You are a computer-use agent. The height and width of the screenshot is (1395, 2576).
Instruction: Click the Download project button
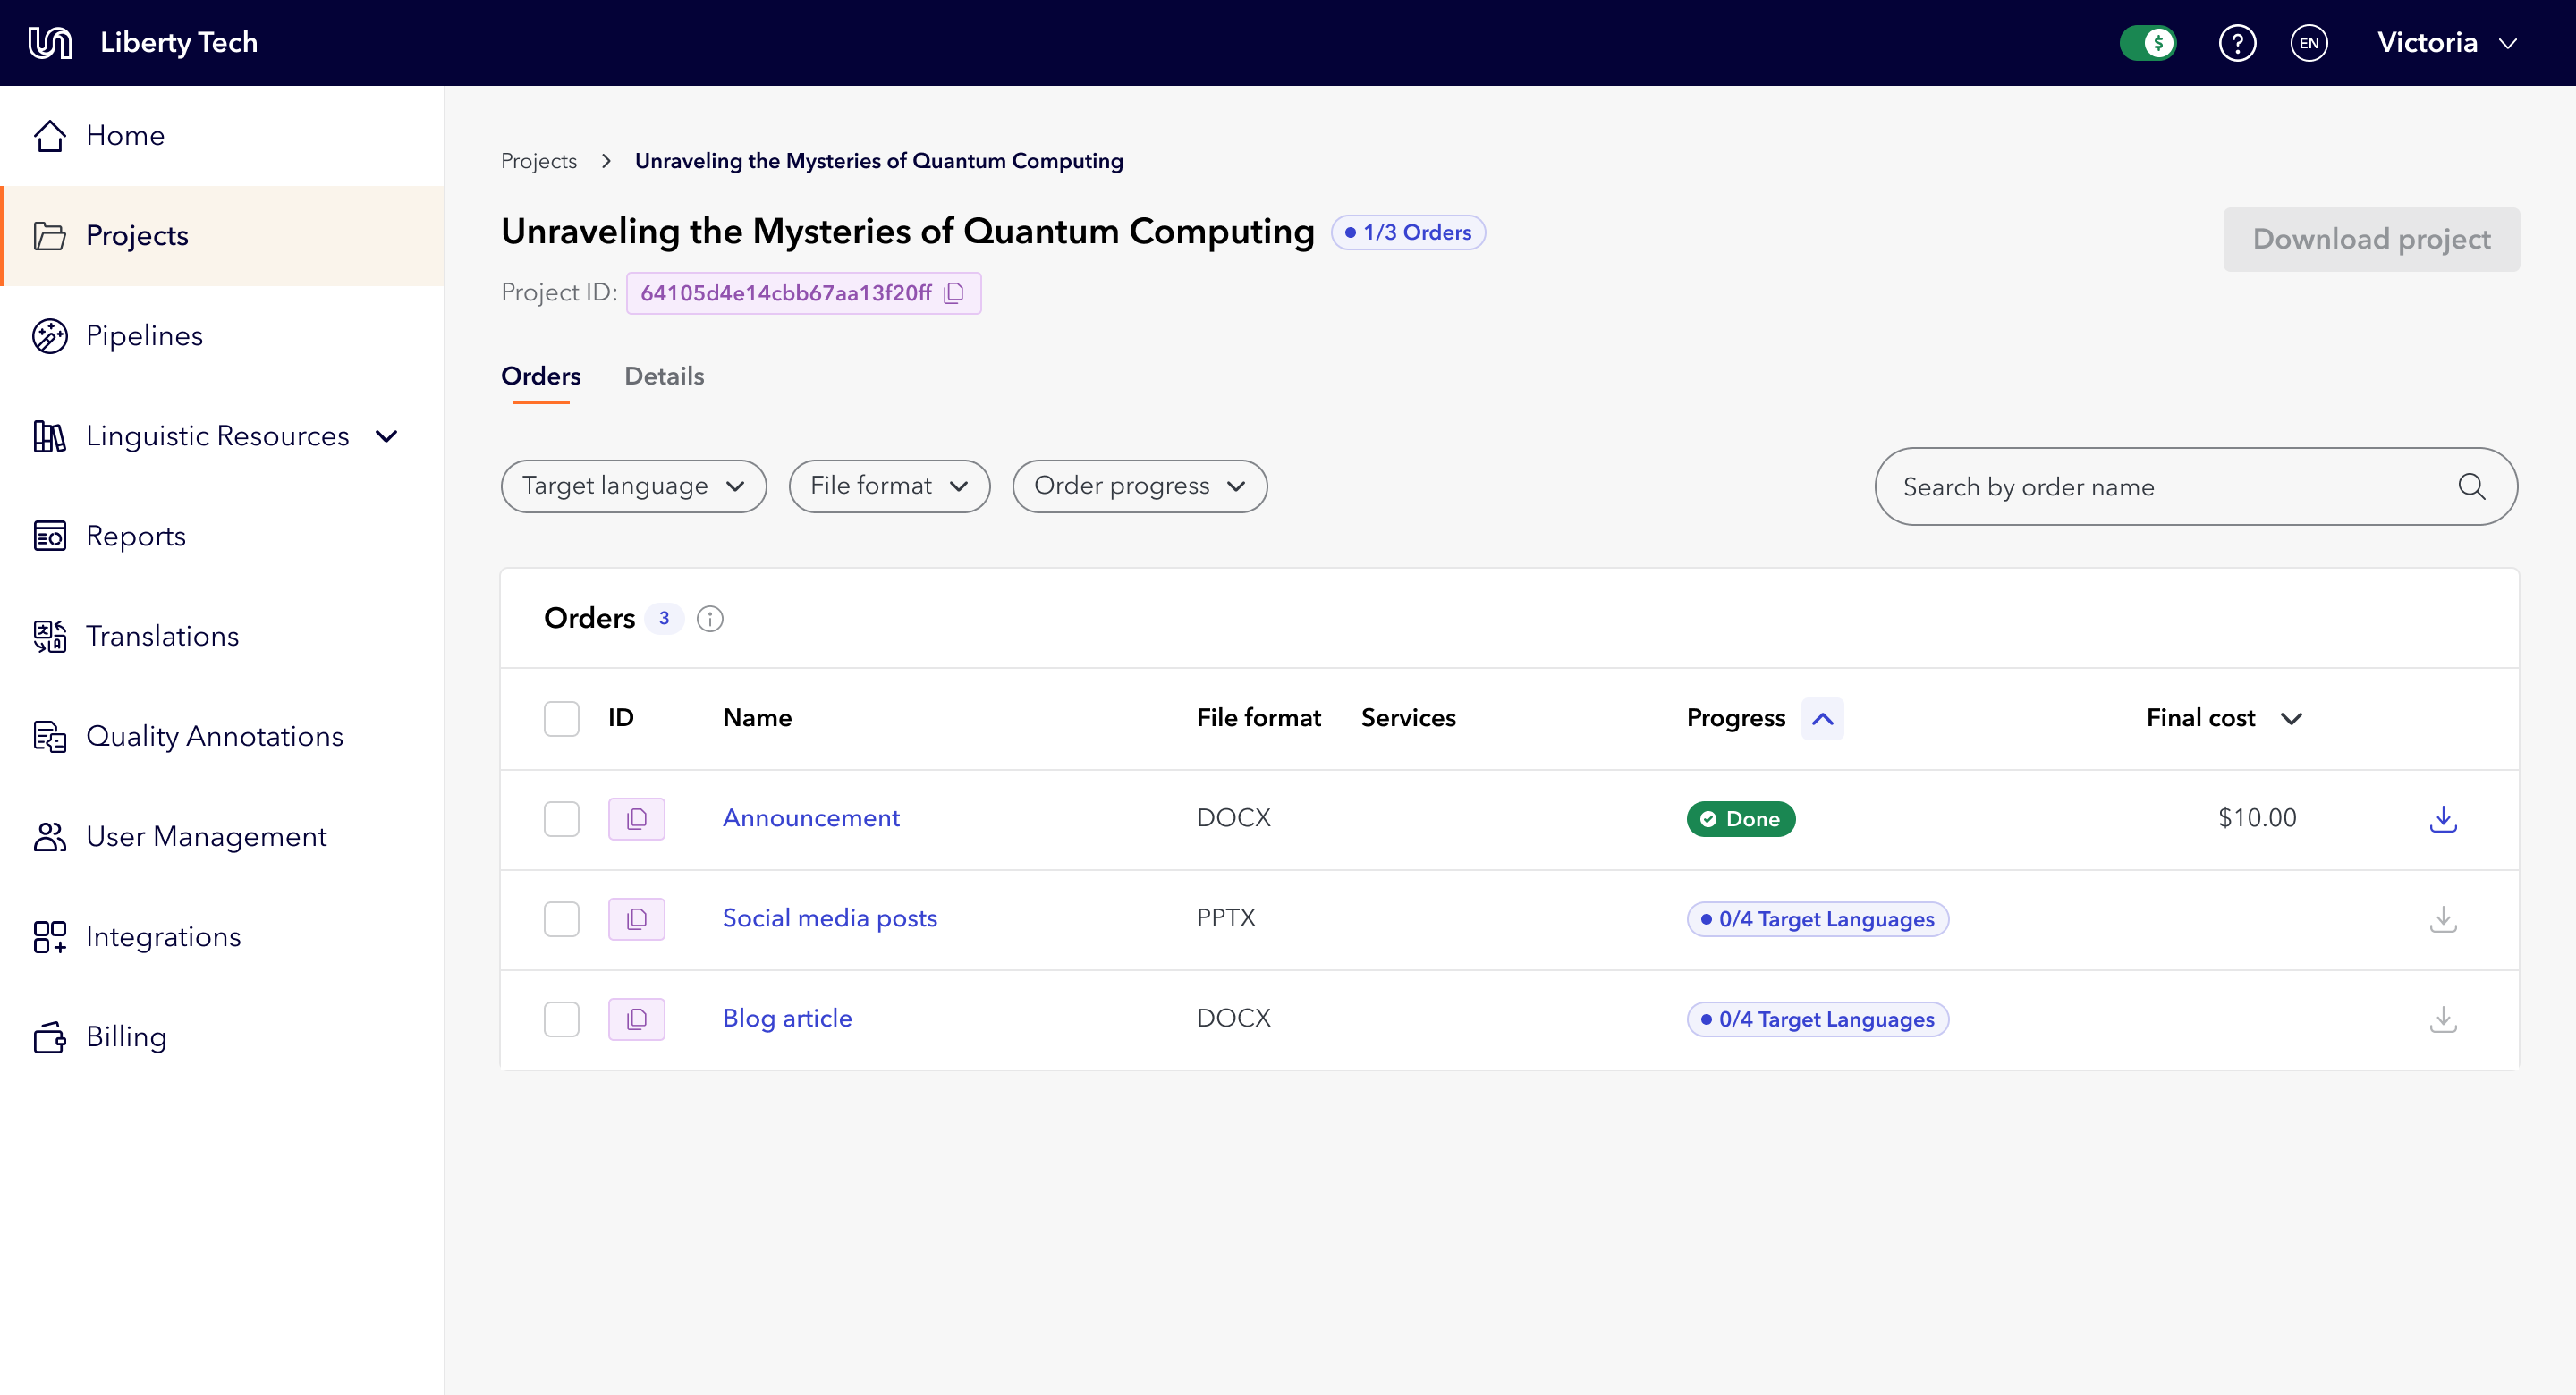coord(2371,239)
